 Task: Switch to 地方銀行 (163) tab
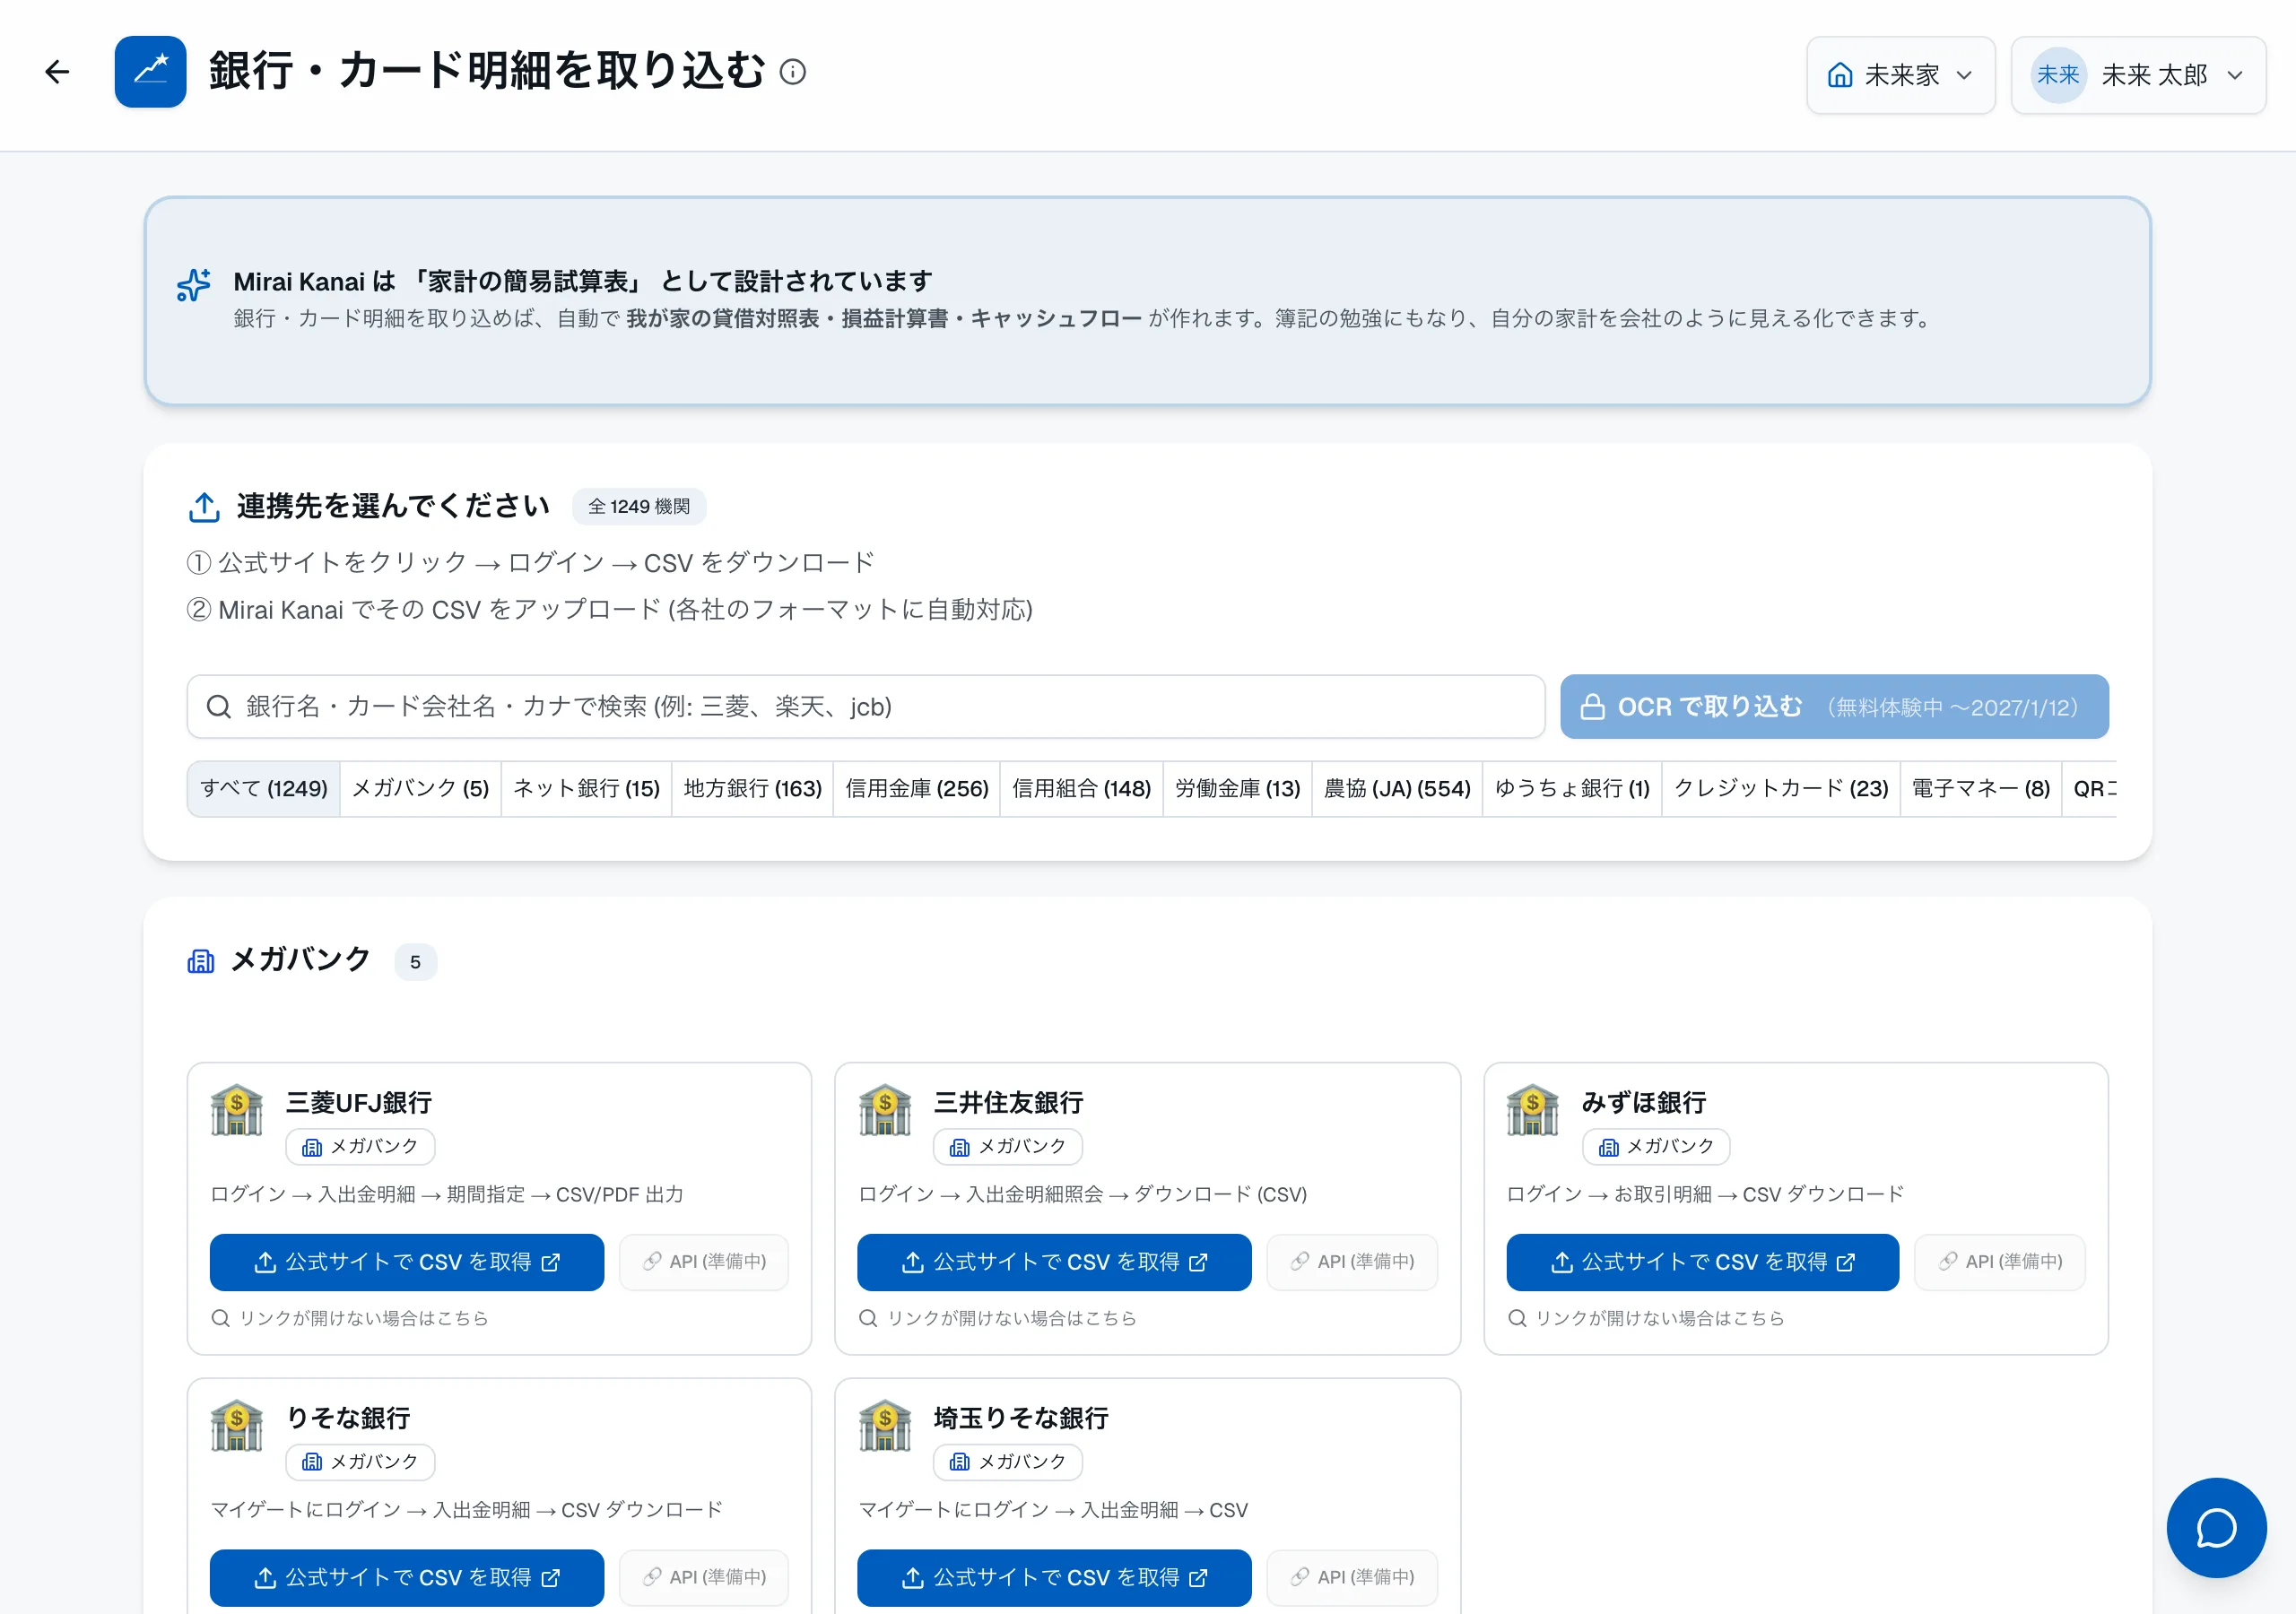coord(753,789)
